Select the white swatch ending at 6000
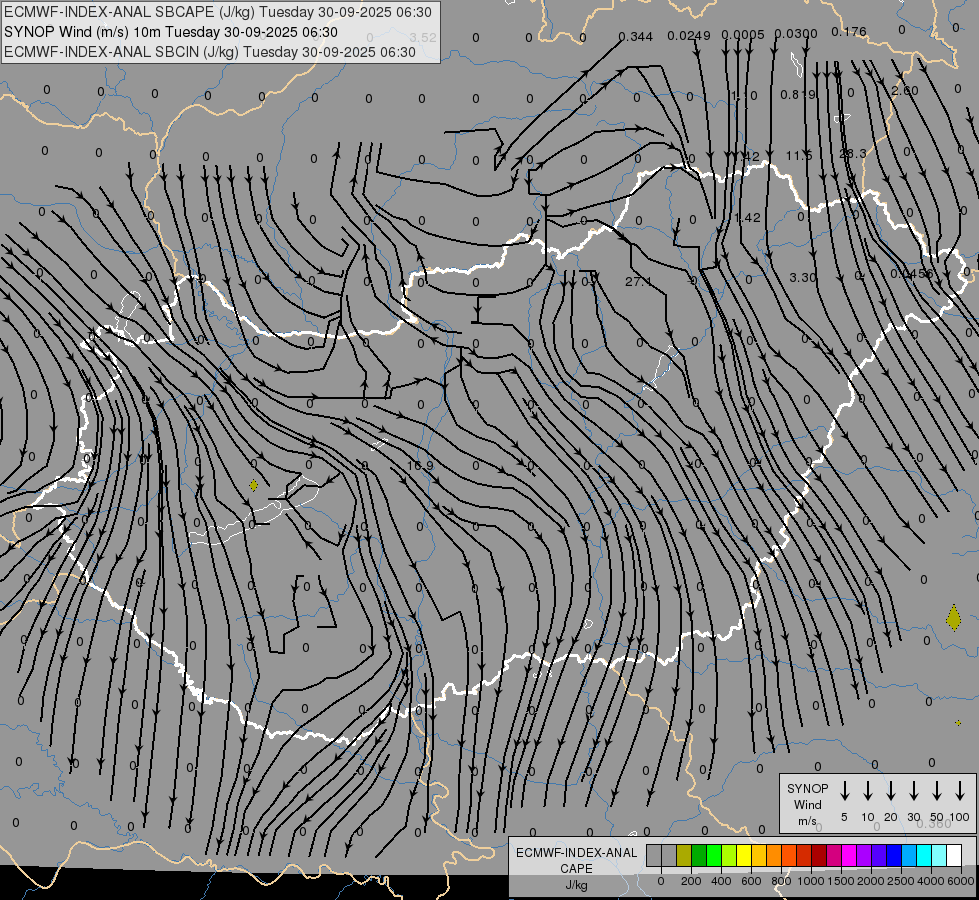Screen dimensions: 979x900 pyautogui.click(x=953, y=855)
